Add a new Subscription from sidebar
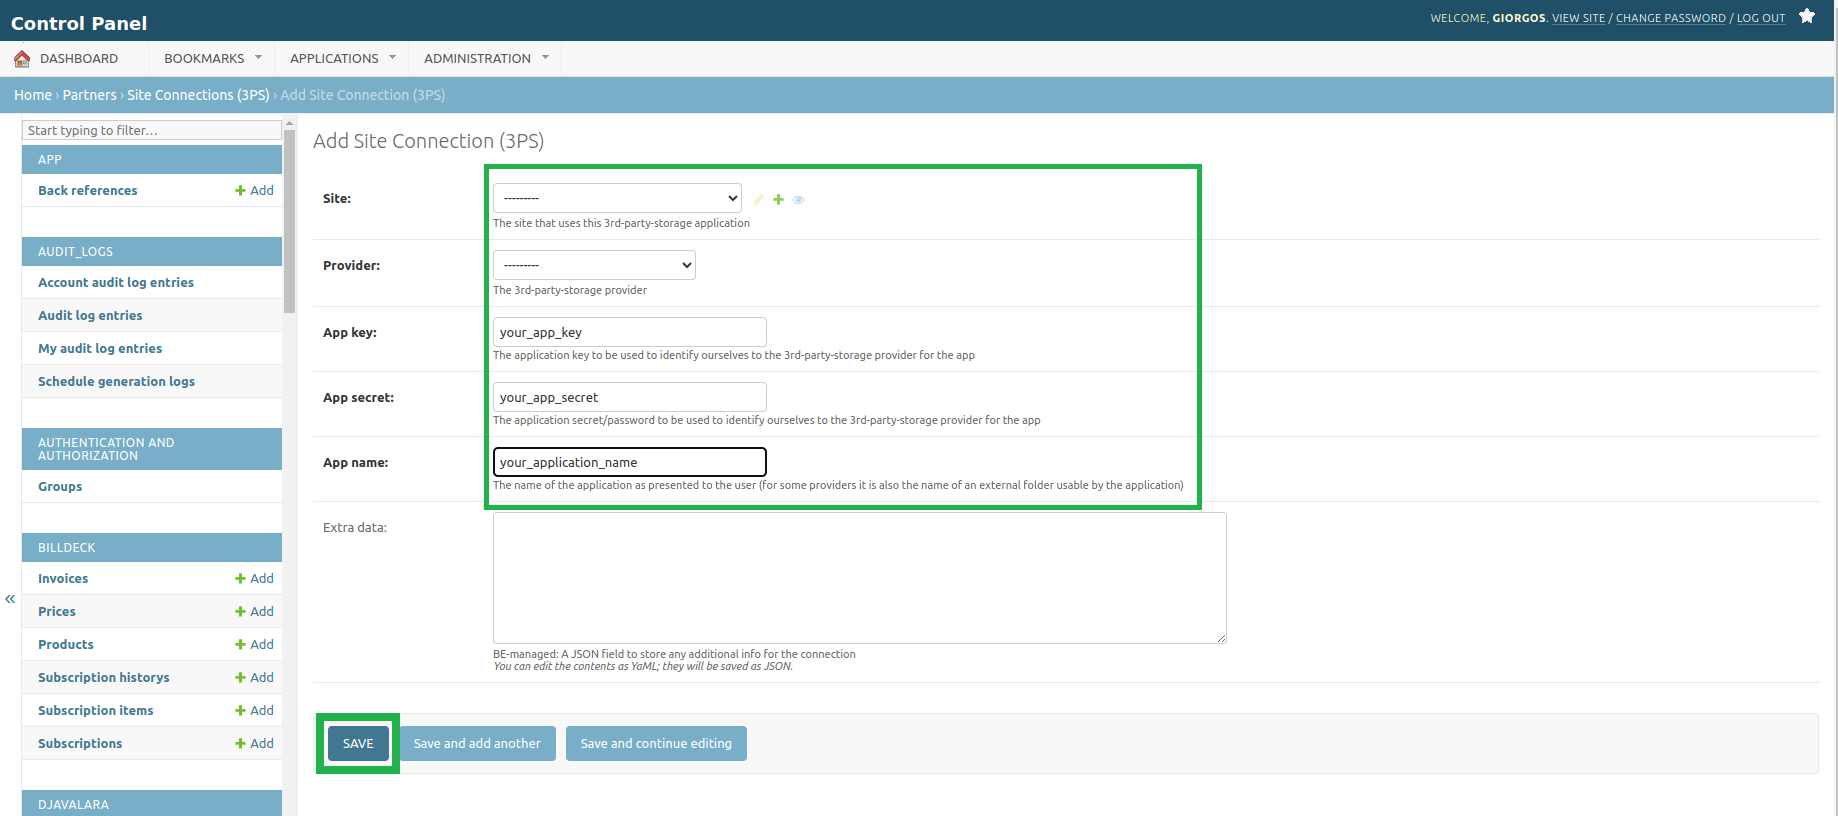This screenshot has height=816, width=1838. (x=254, y=744)
